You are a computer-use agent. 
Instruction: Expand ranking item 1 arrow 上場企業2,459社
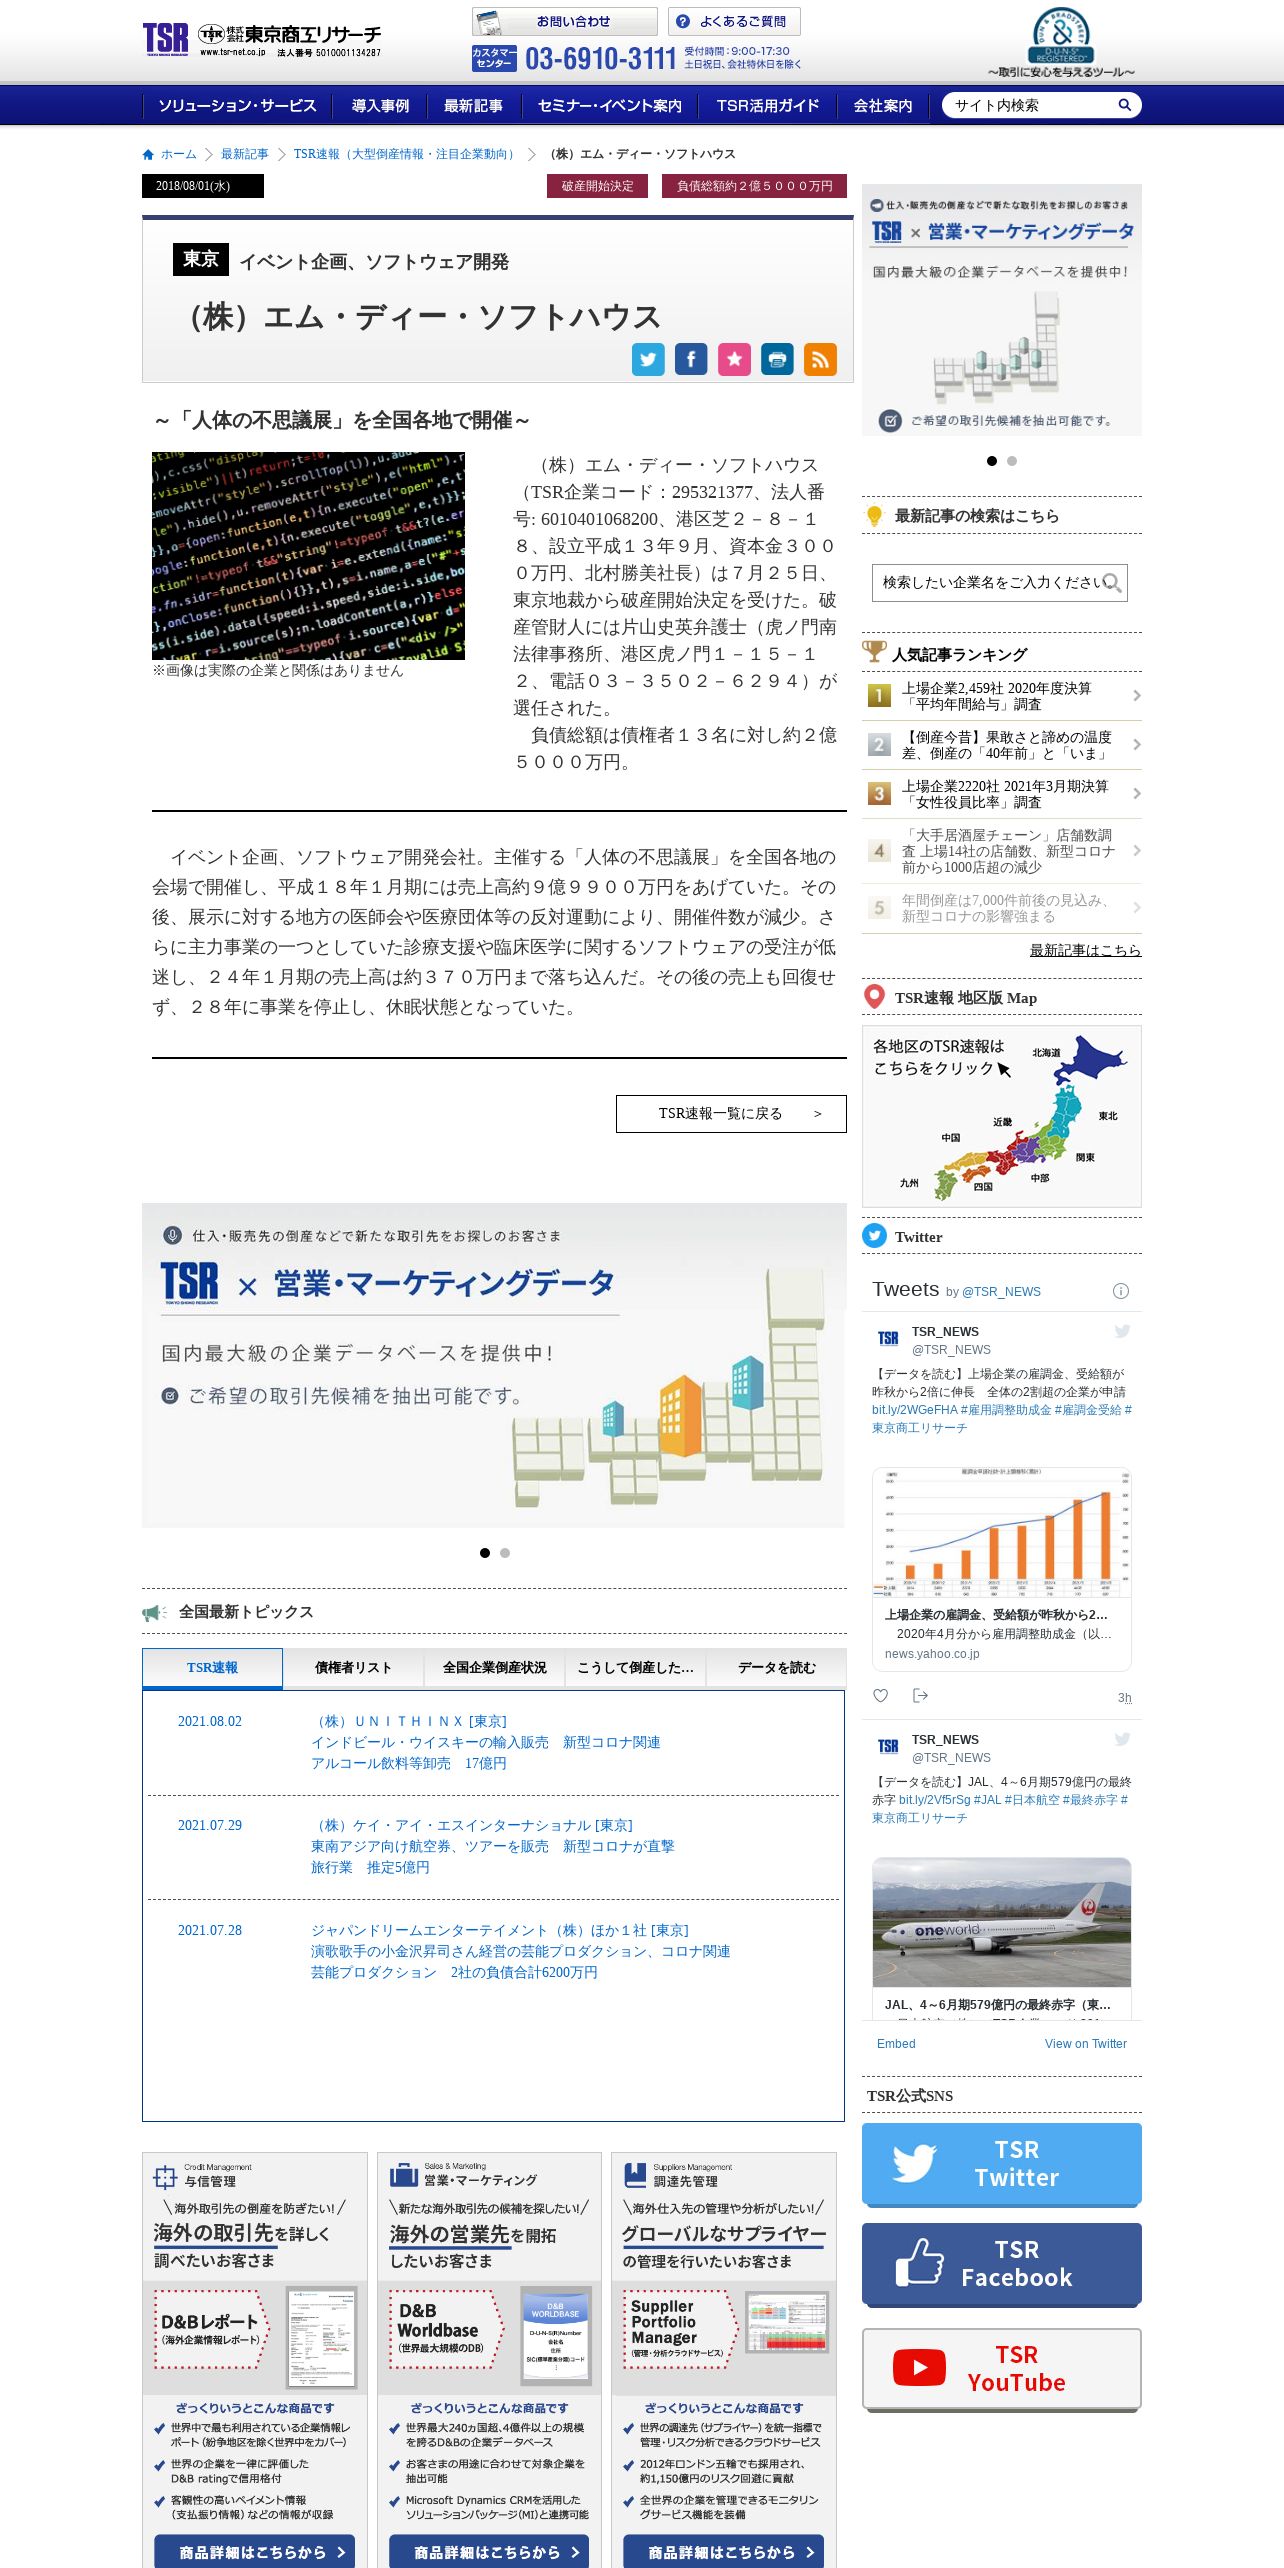point(1136,696)
